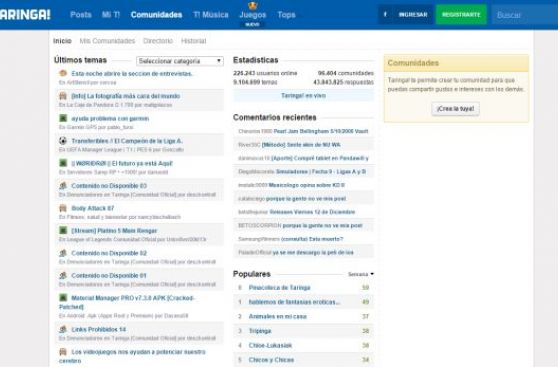Click icon beside 'Links Prohibidos 14'
The image size is (558, 367).
pyautogui.click(x=63, y=329)
